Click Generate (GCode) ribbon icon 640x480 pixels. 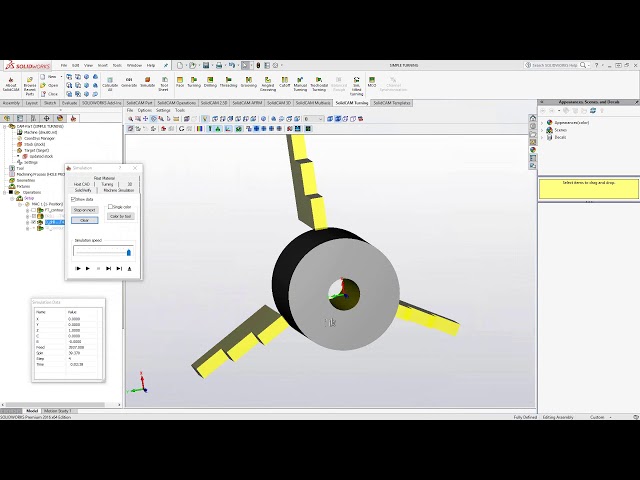[129, 82]
